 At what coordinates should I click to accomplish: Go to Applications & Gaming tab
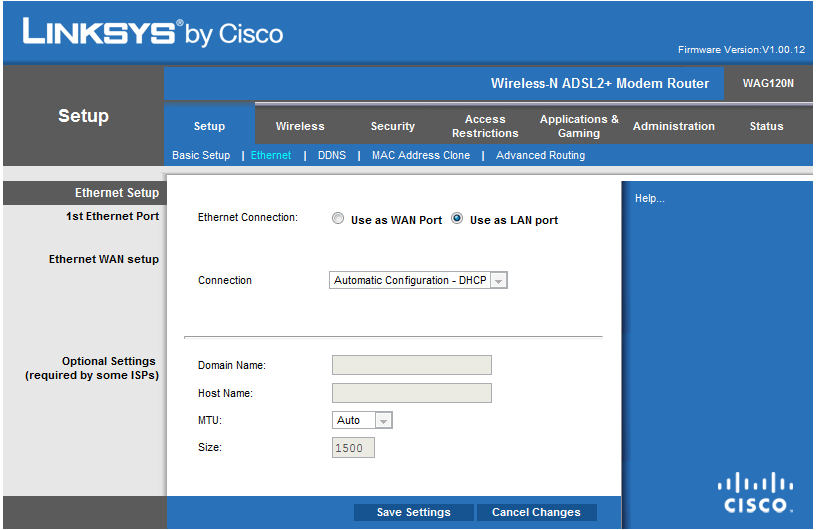click(579, 127)
